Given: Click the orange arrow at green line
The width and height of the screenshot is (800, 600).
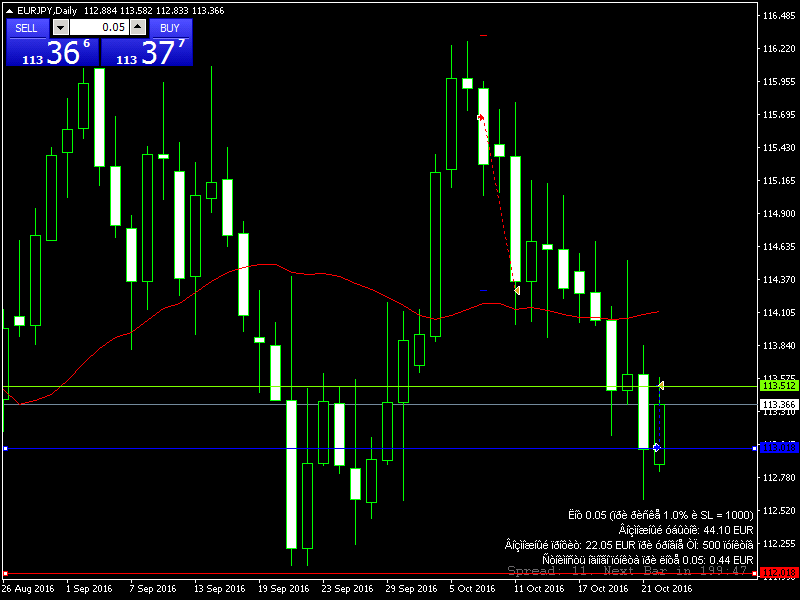Looking at the screenshot, I should pos(661,386).
